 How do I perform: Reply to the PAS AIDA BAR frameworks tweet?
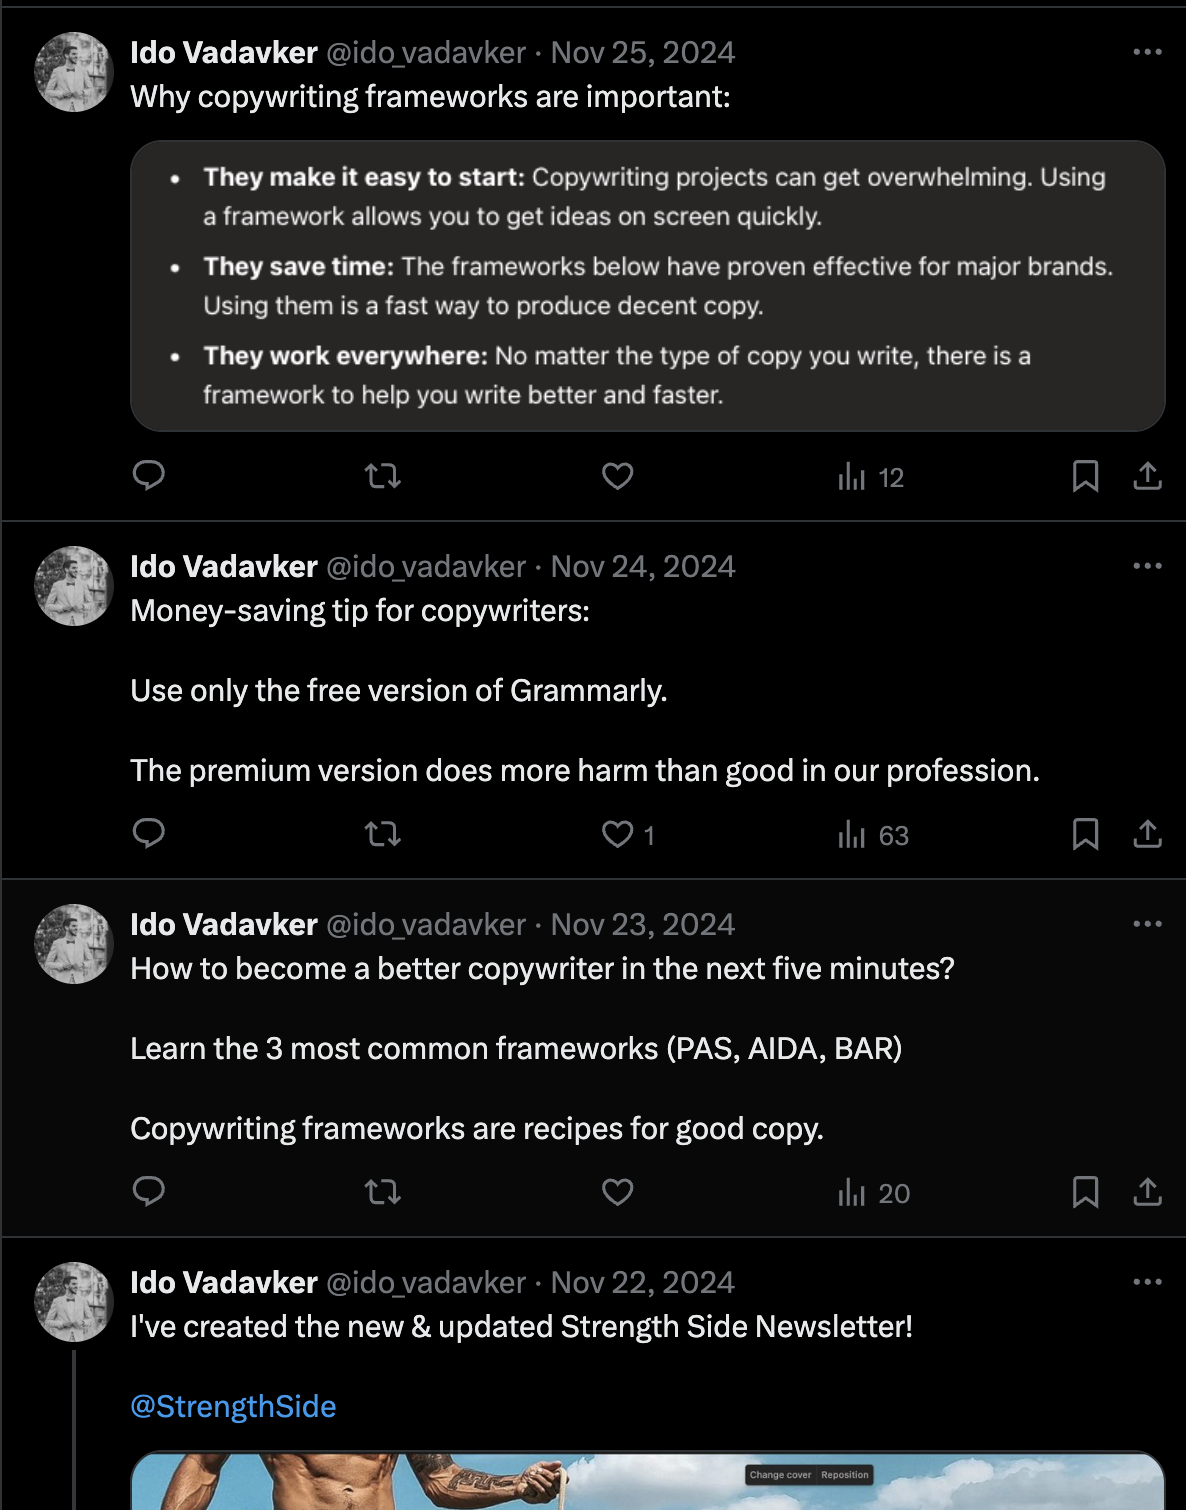click(x=149, y=1193)
